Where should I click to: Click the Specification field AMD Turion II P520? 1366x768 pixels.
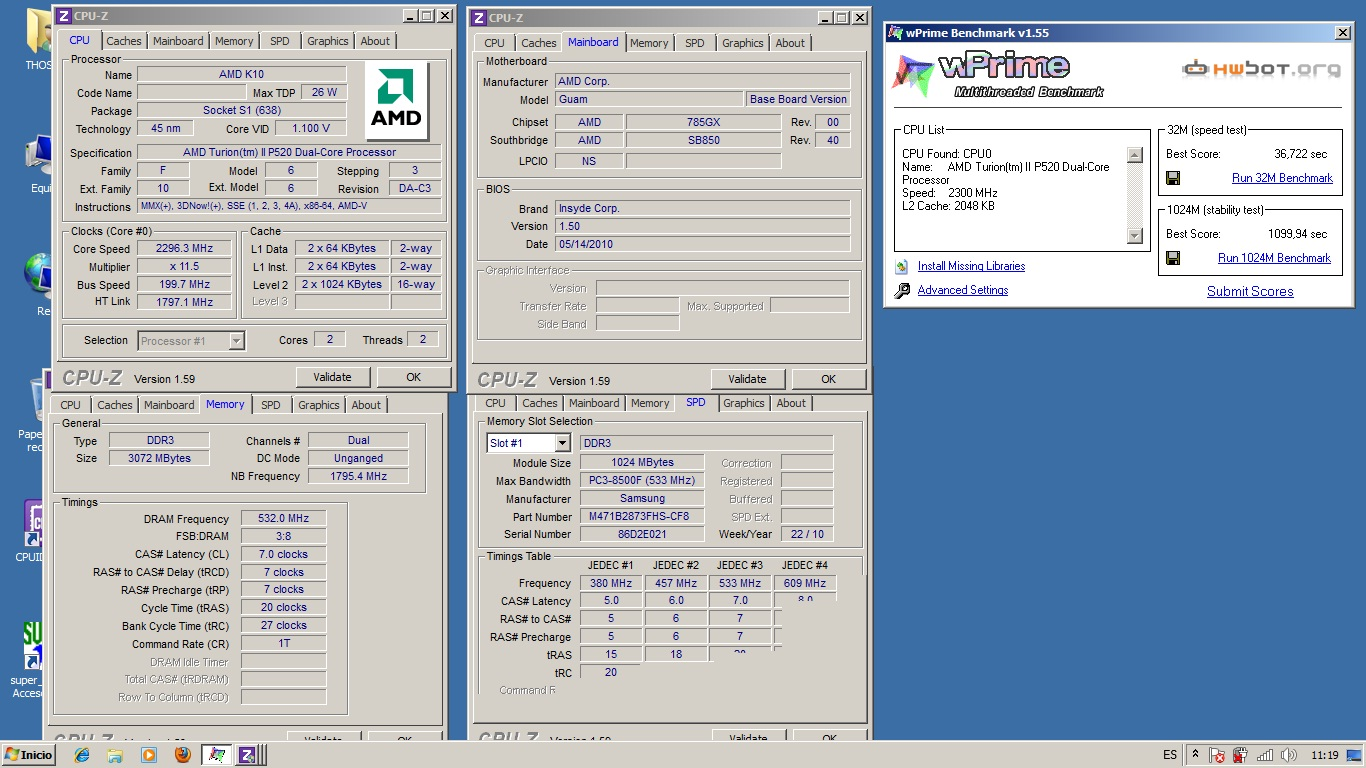pyautogui.click(x=289, y=153)
